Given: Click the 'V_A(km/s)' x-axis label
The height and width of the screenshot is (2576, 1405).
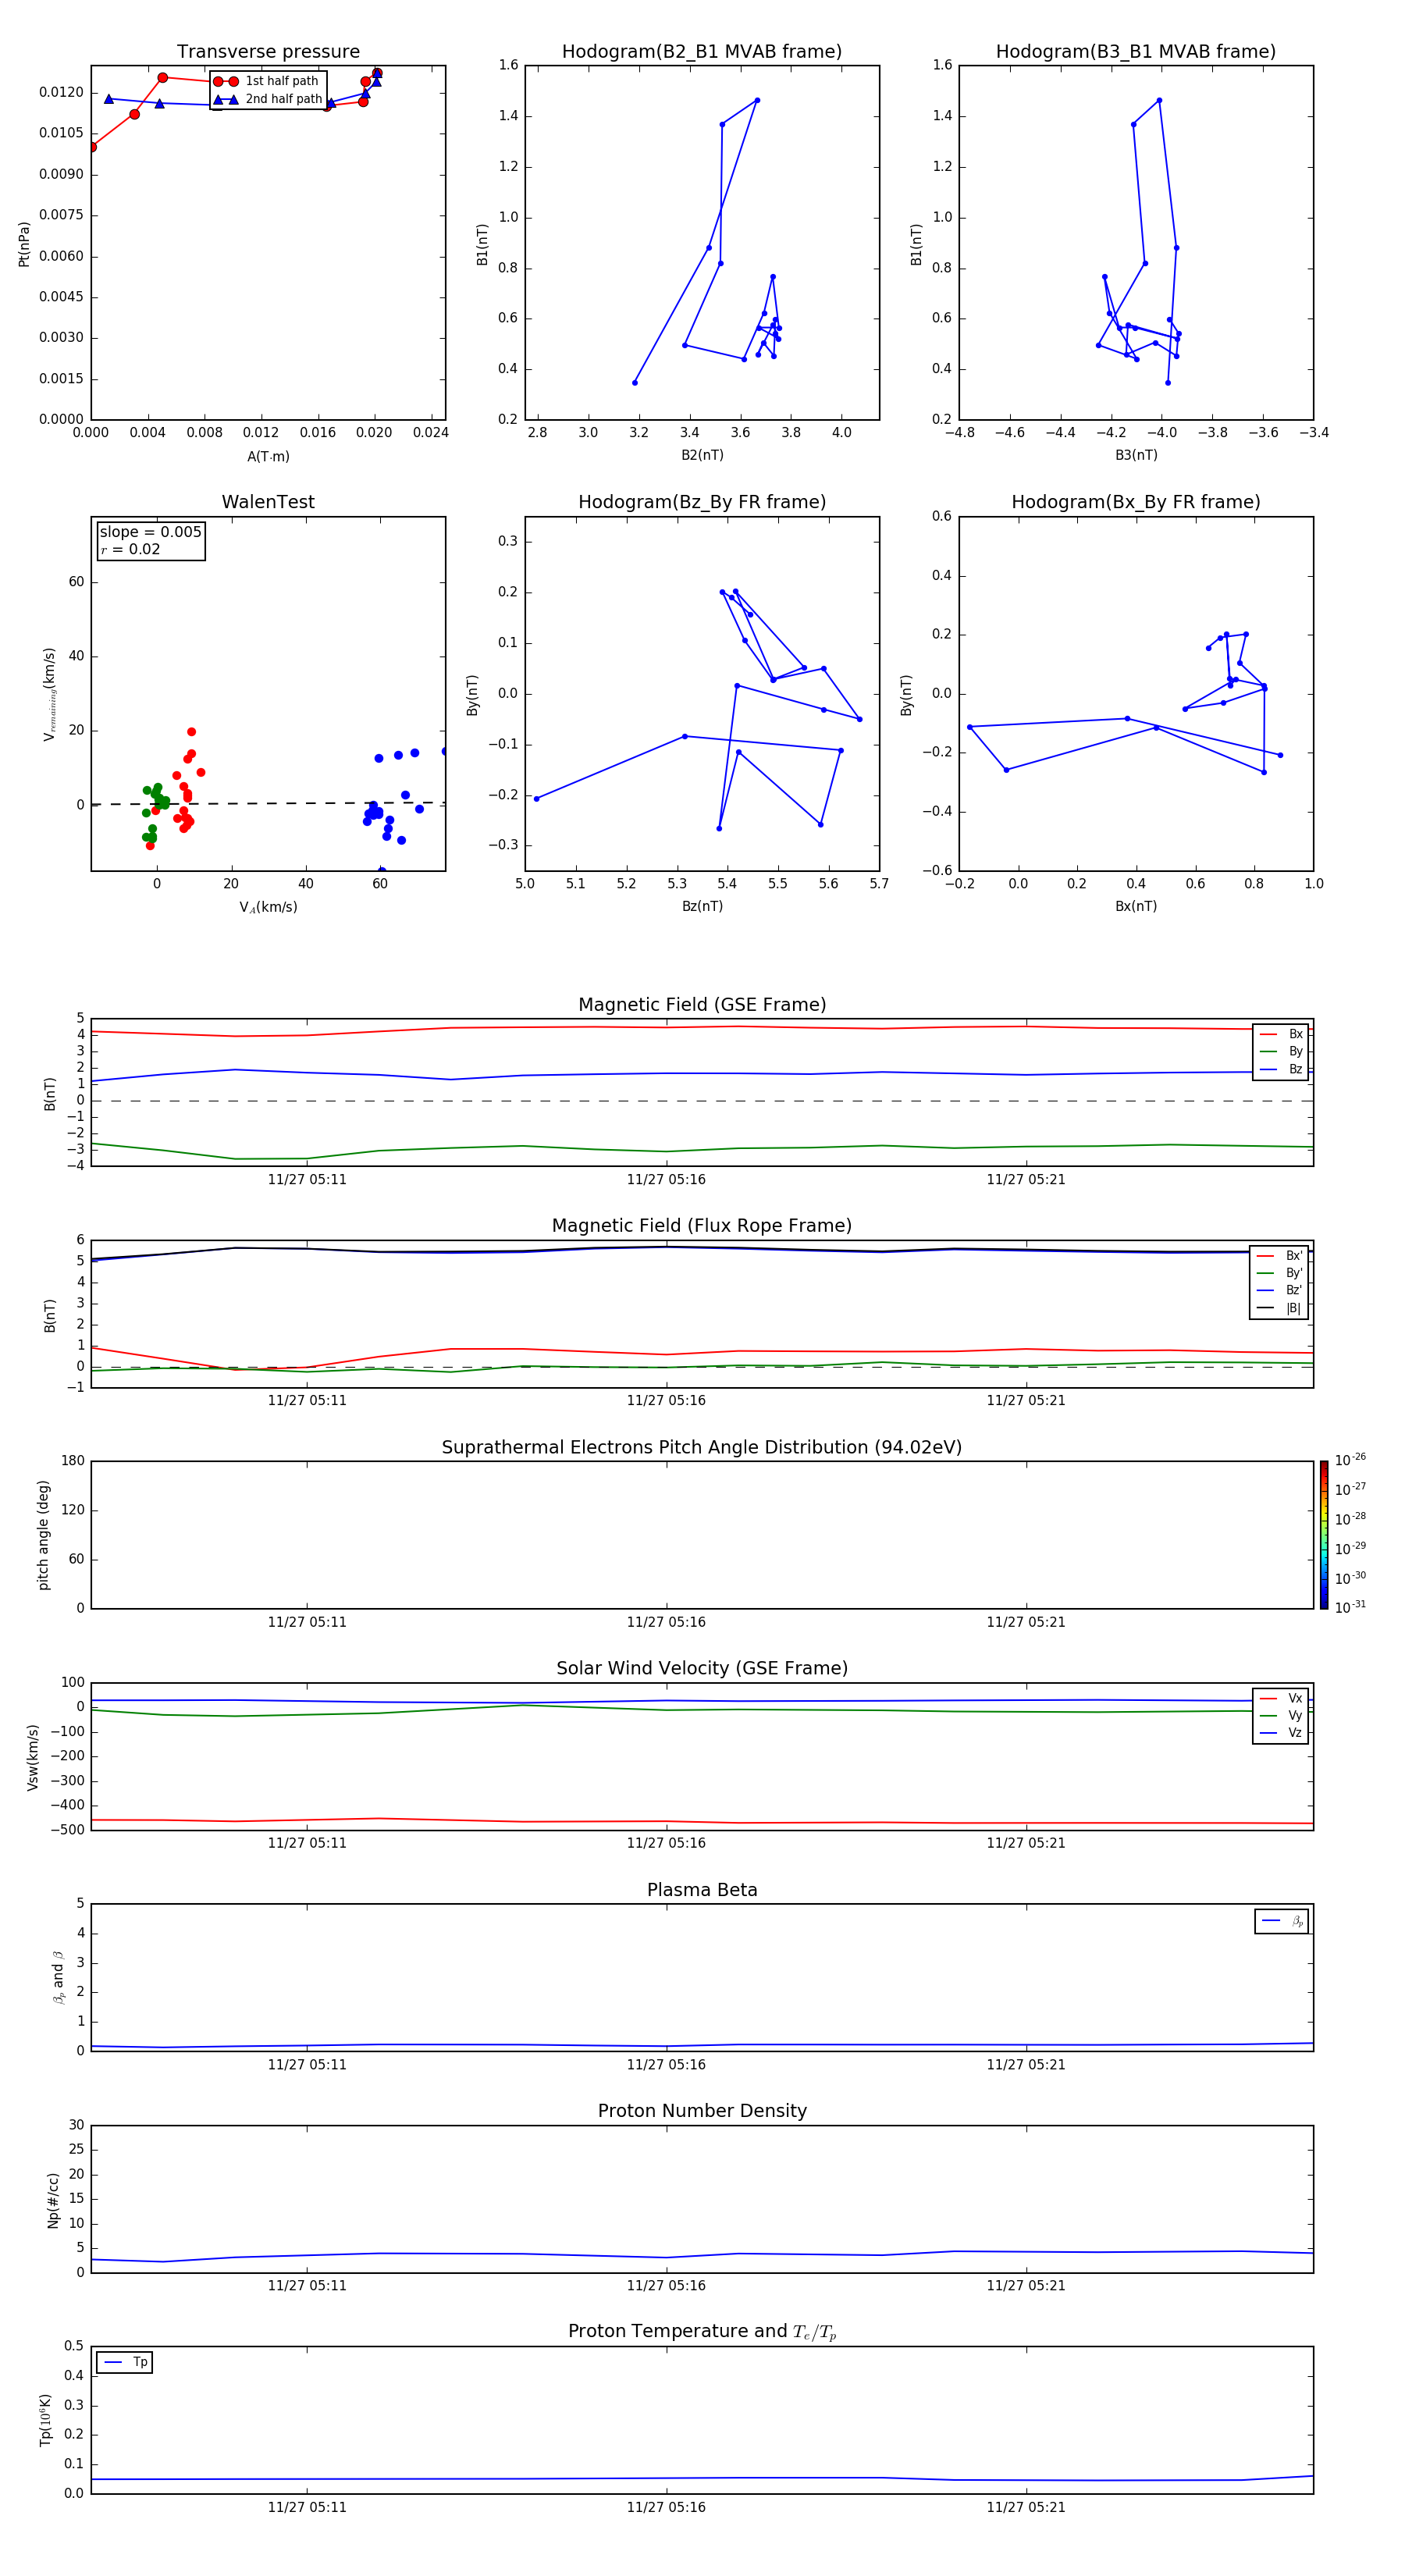Looking at the screenshot, I should pos(268,907).
